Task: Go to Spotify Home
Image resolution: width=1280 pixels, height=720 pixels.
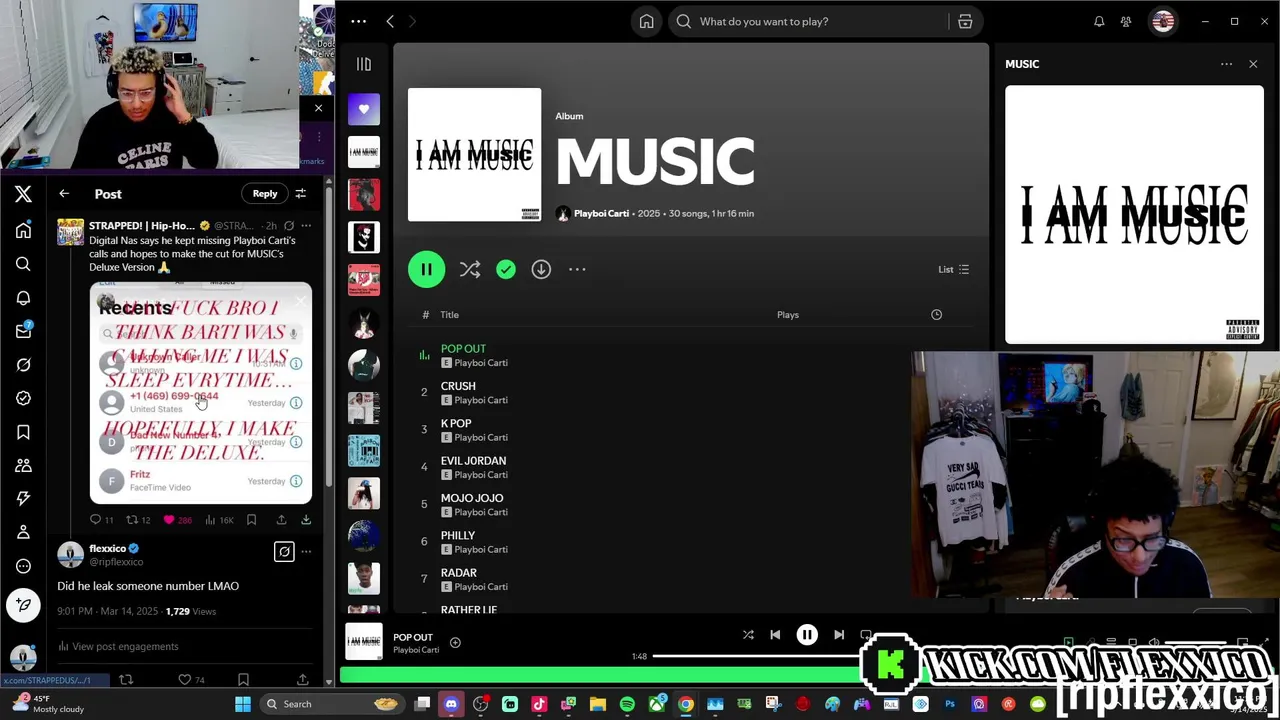Action: coord(647,21)
